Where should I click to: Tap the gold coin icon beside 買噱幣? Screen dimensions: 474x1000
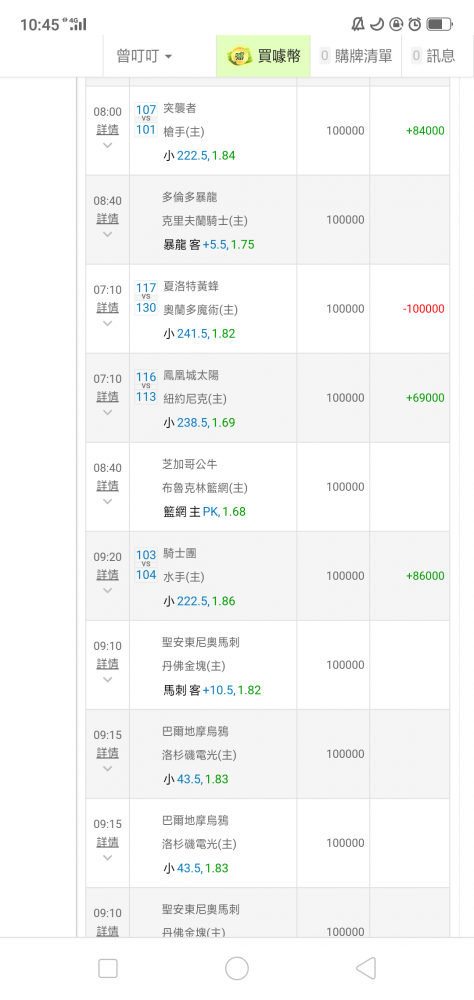[x=240, y=56]
